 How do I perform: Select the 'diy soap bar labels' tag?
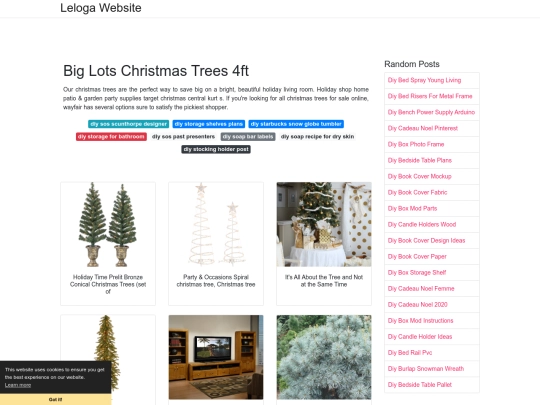(248, 137)
